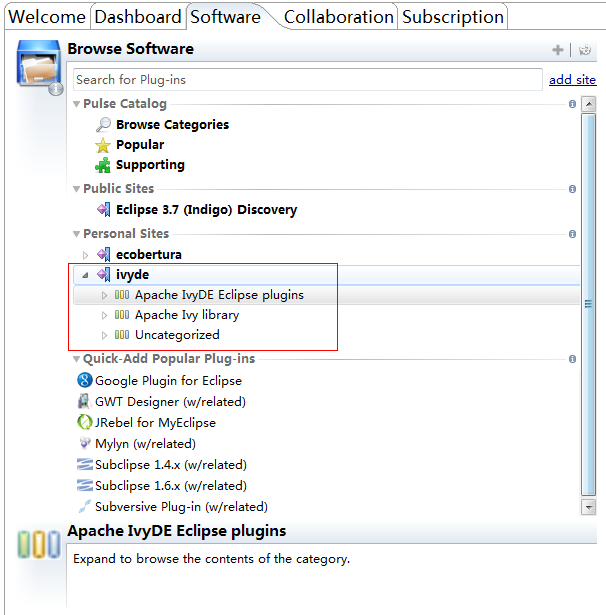Screen dimensions: 606x615
Task: Click the plus icon in Browse Software header
Action: pyautogui.click(x=557, y=50)
